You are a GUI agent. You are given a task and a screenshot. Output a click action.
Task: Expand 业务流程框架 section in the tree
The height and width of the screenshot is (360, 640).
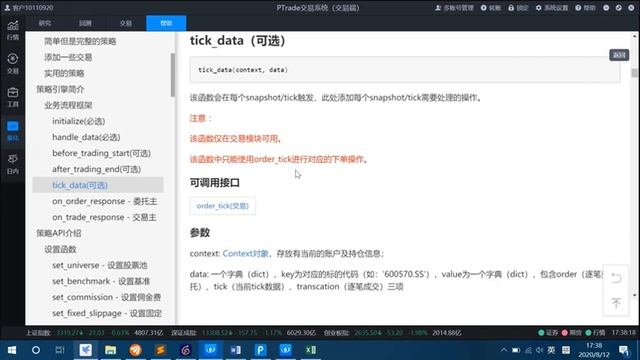click(x=68, y=105)
